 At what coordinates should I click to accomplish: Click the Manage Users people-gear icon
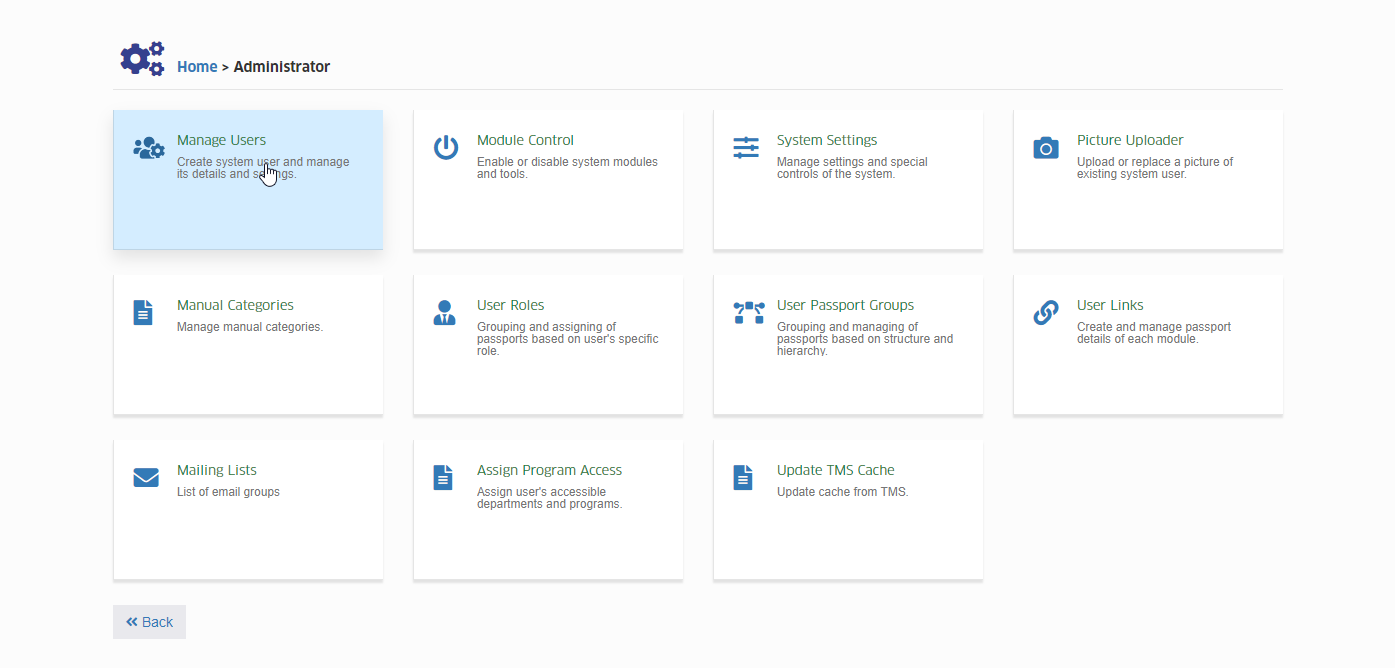point(148,149)
